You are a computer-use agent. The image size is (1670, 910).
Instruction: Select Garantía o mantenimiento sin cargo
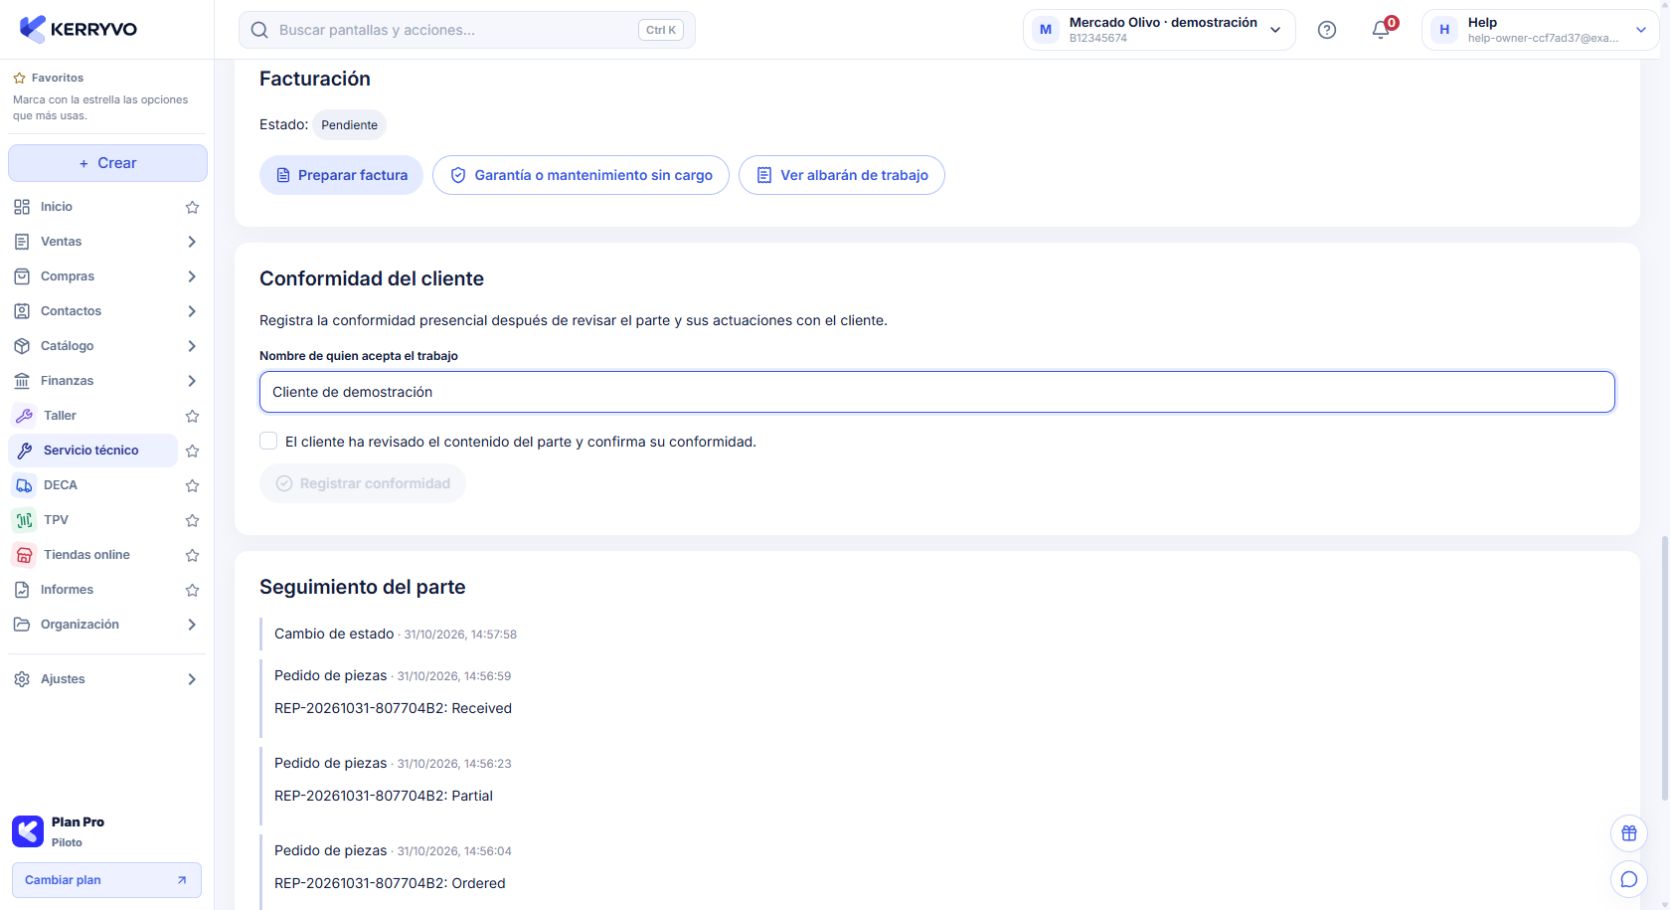pos(581,175)
